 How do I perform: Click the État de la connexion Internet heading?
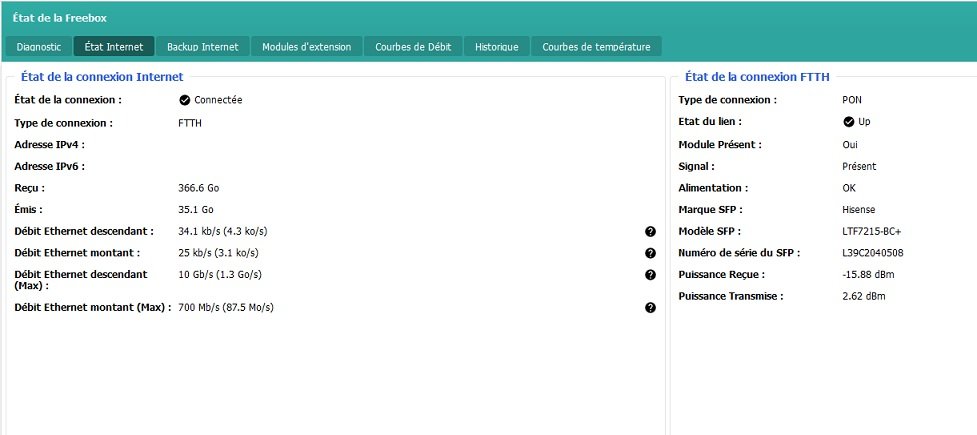(x=102, y=77)
